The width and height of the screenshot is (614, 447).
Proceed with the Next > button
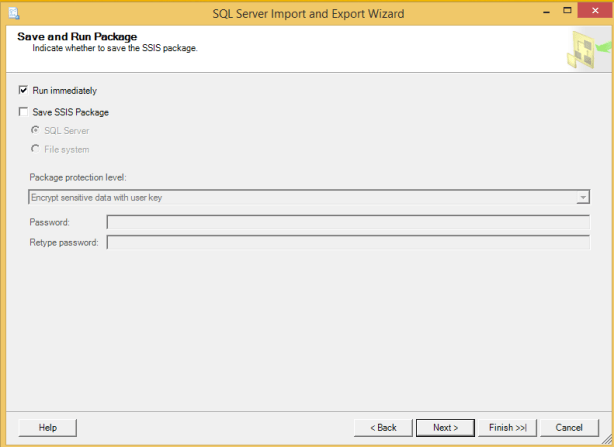(445, 428)
